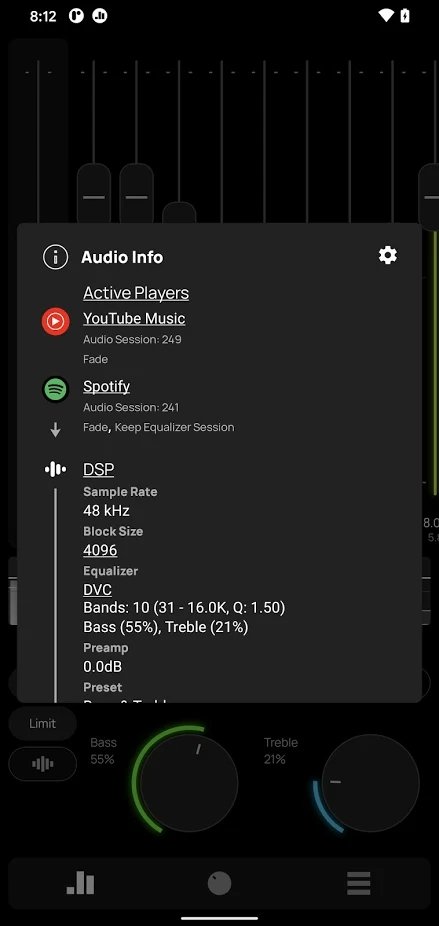Open the Spotify link
The height and width of the screenshot is (926, 439).
click(106, 386)
